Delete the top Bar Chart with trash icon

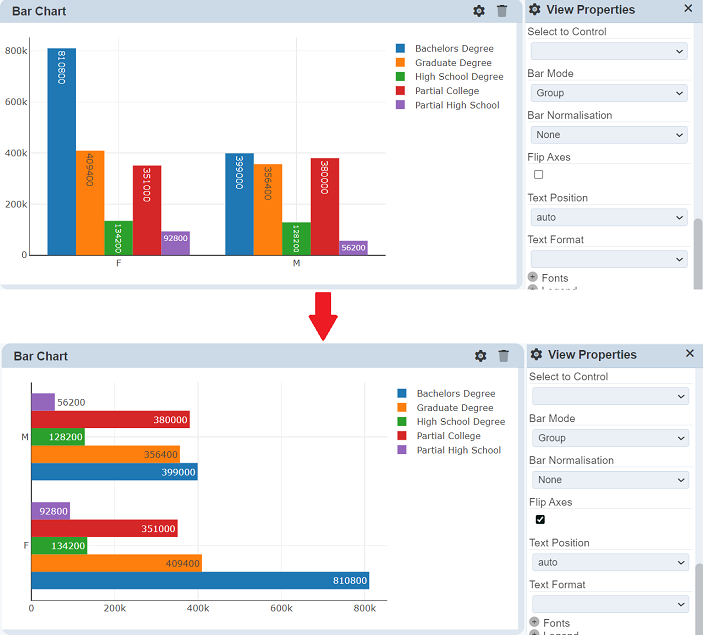tap(502, 11)
